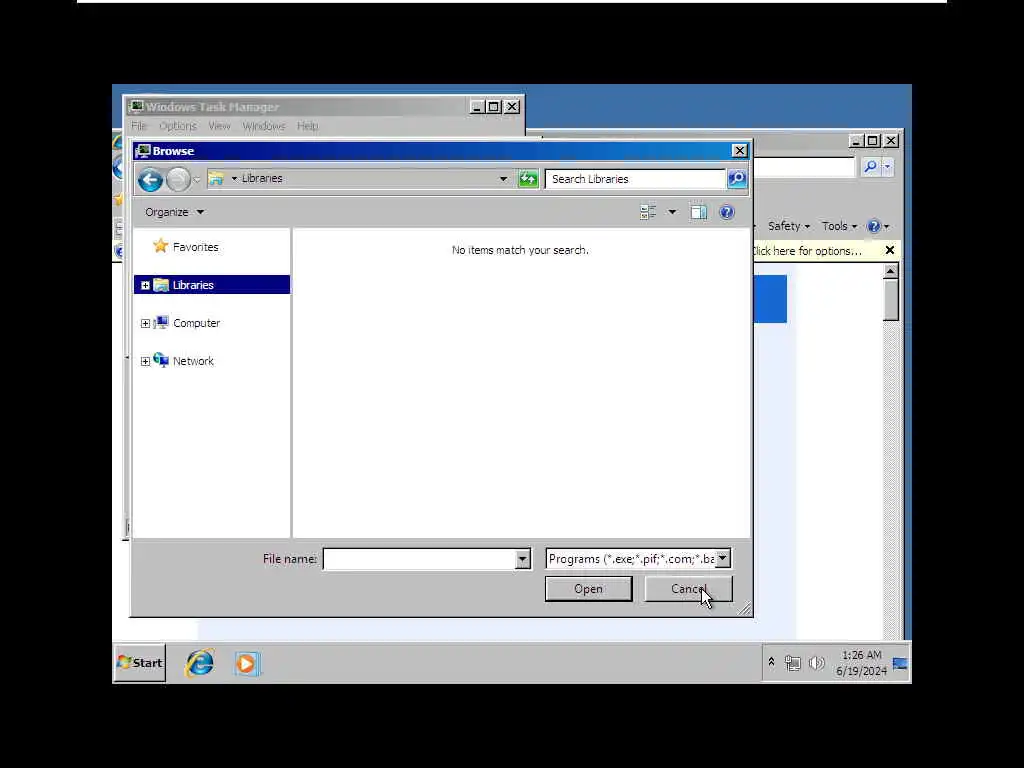
Task: Click the Internet Explorer help icon
Action: 874,227
